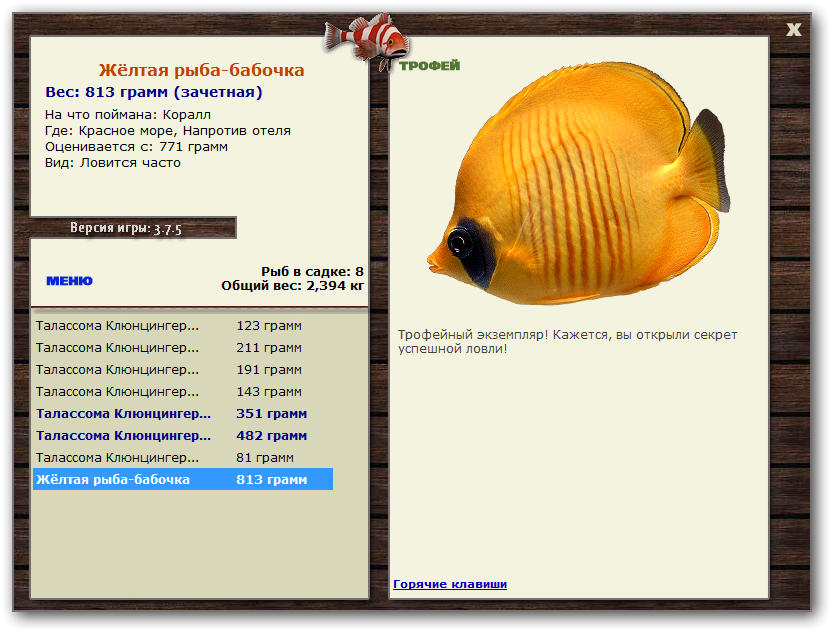Select the bold Талассома 351 грамм entry
832x632 pixels.
click(x=183, y=413)
